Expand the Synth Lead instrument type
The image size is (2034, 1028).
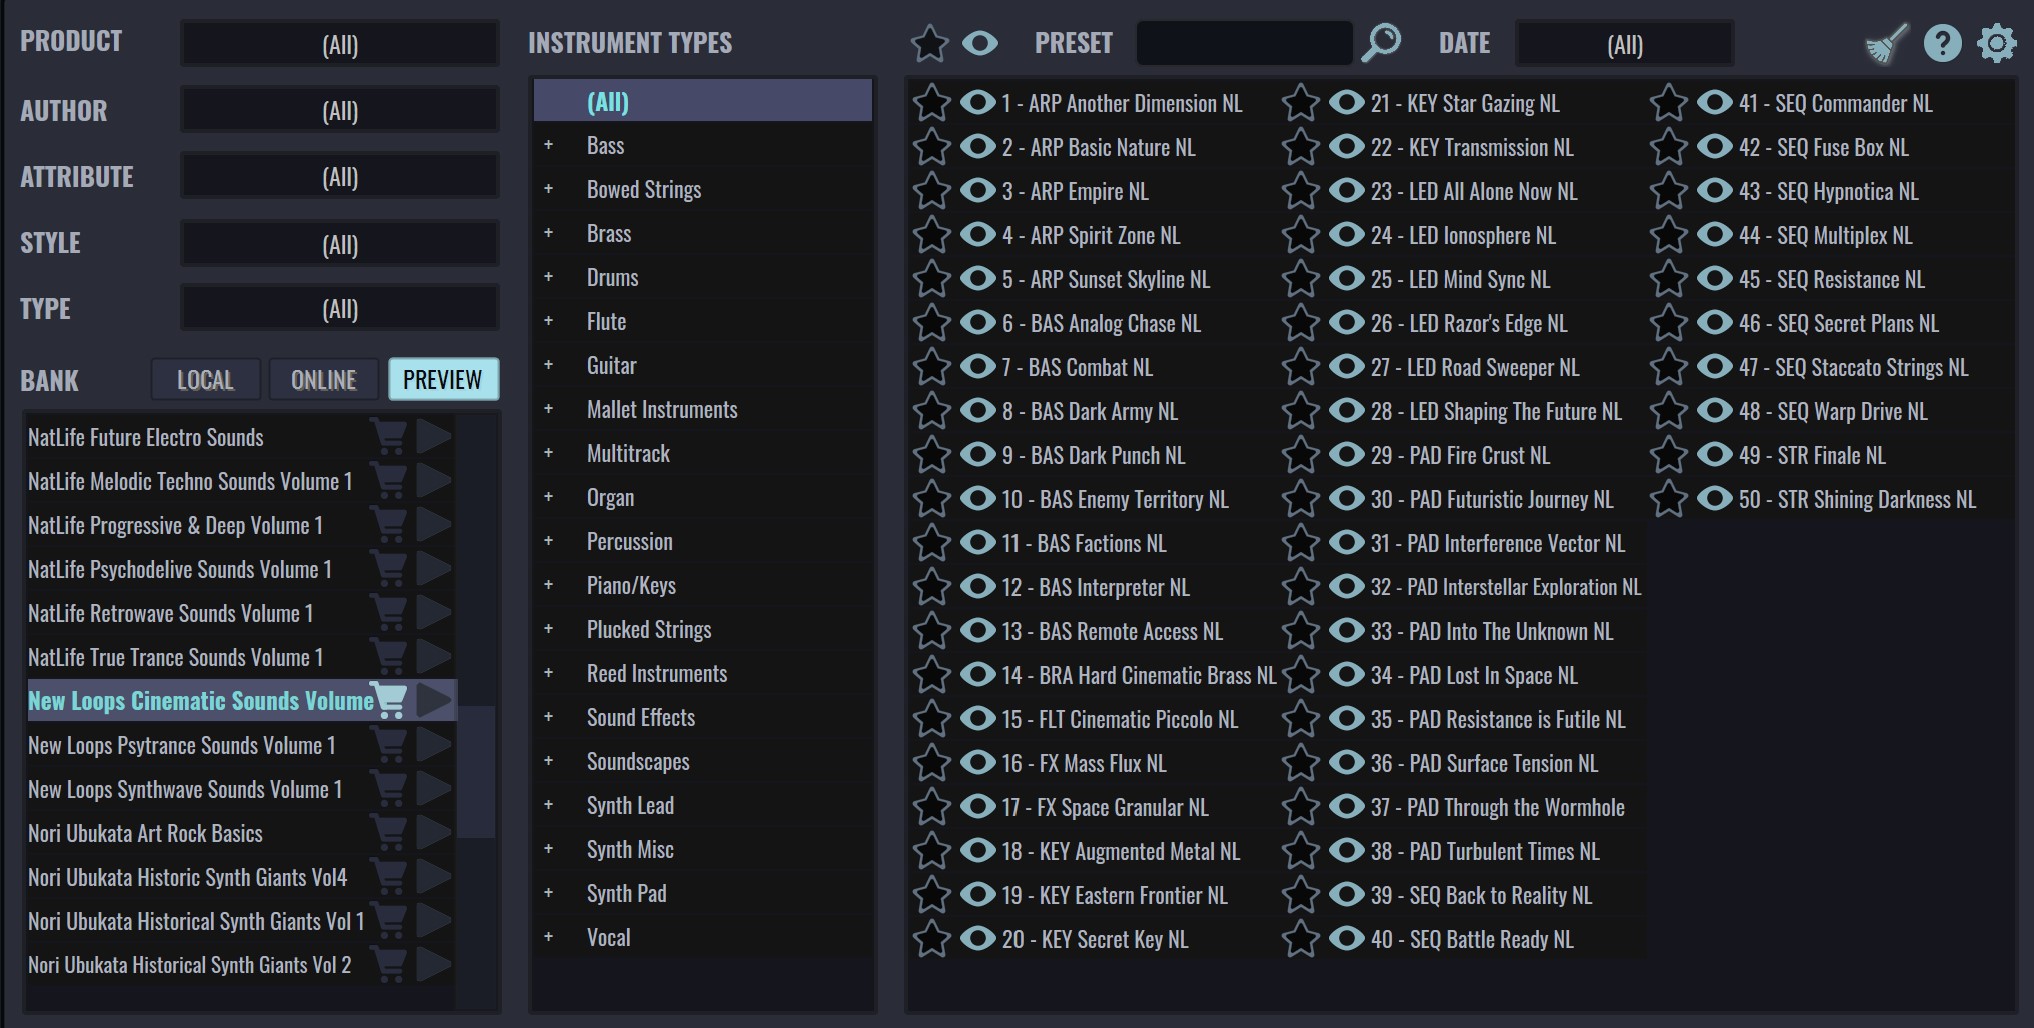click(x=548, y=805)
